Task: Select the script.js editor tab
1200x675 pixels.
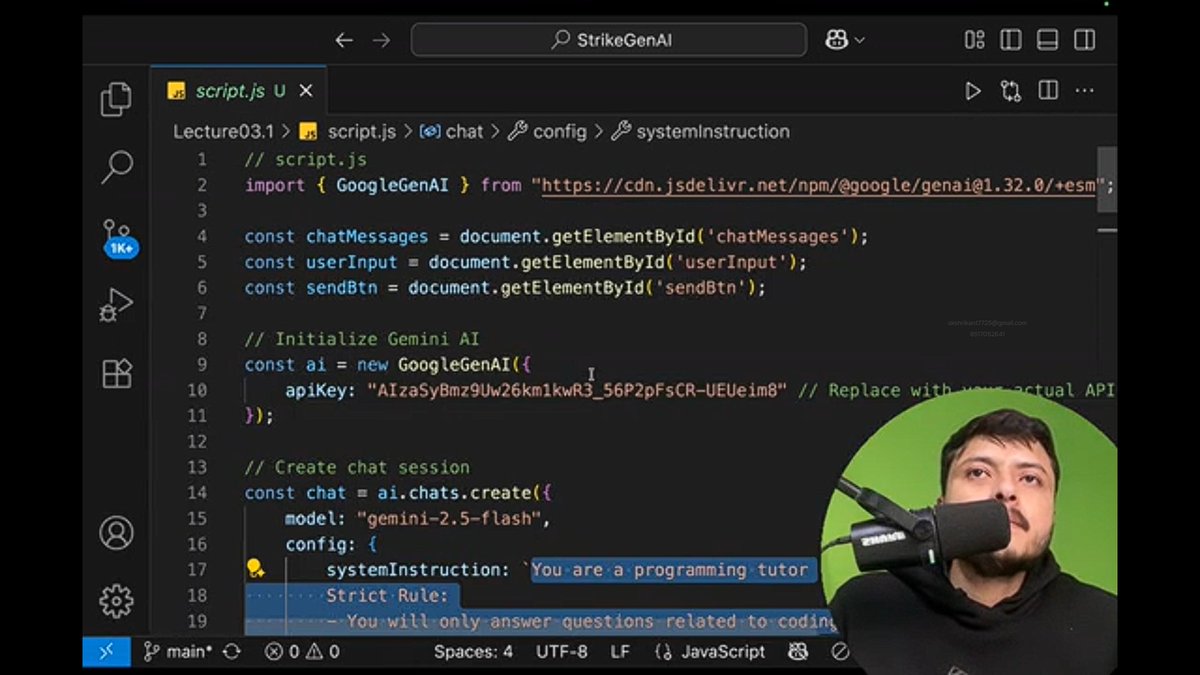Action: coord(238,91)
